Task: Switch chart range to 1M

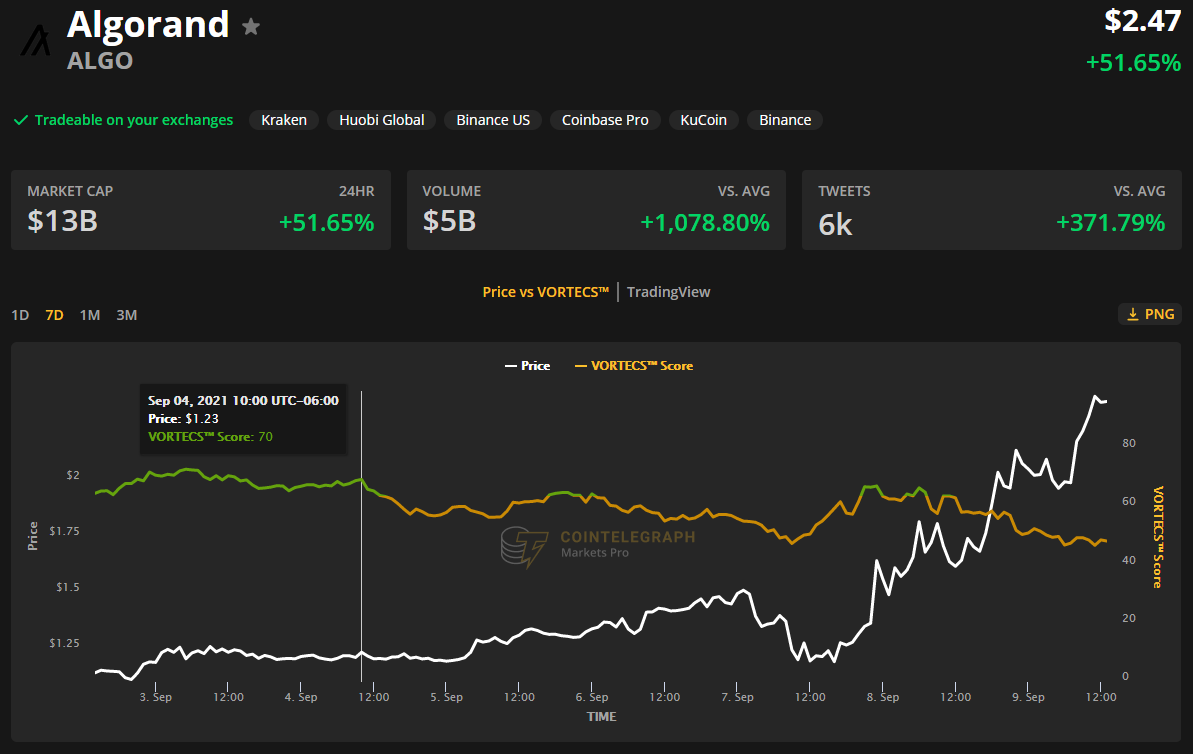Action: [90, 315]
